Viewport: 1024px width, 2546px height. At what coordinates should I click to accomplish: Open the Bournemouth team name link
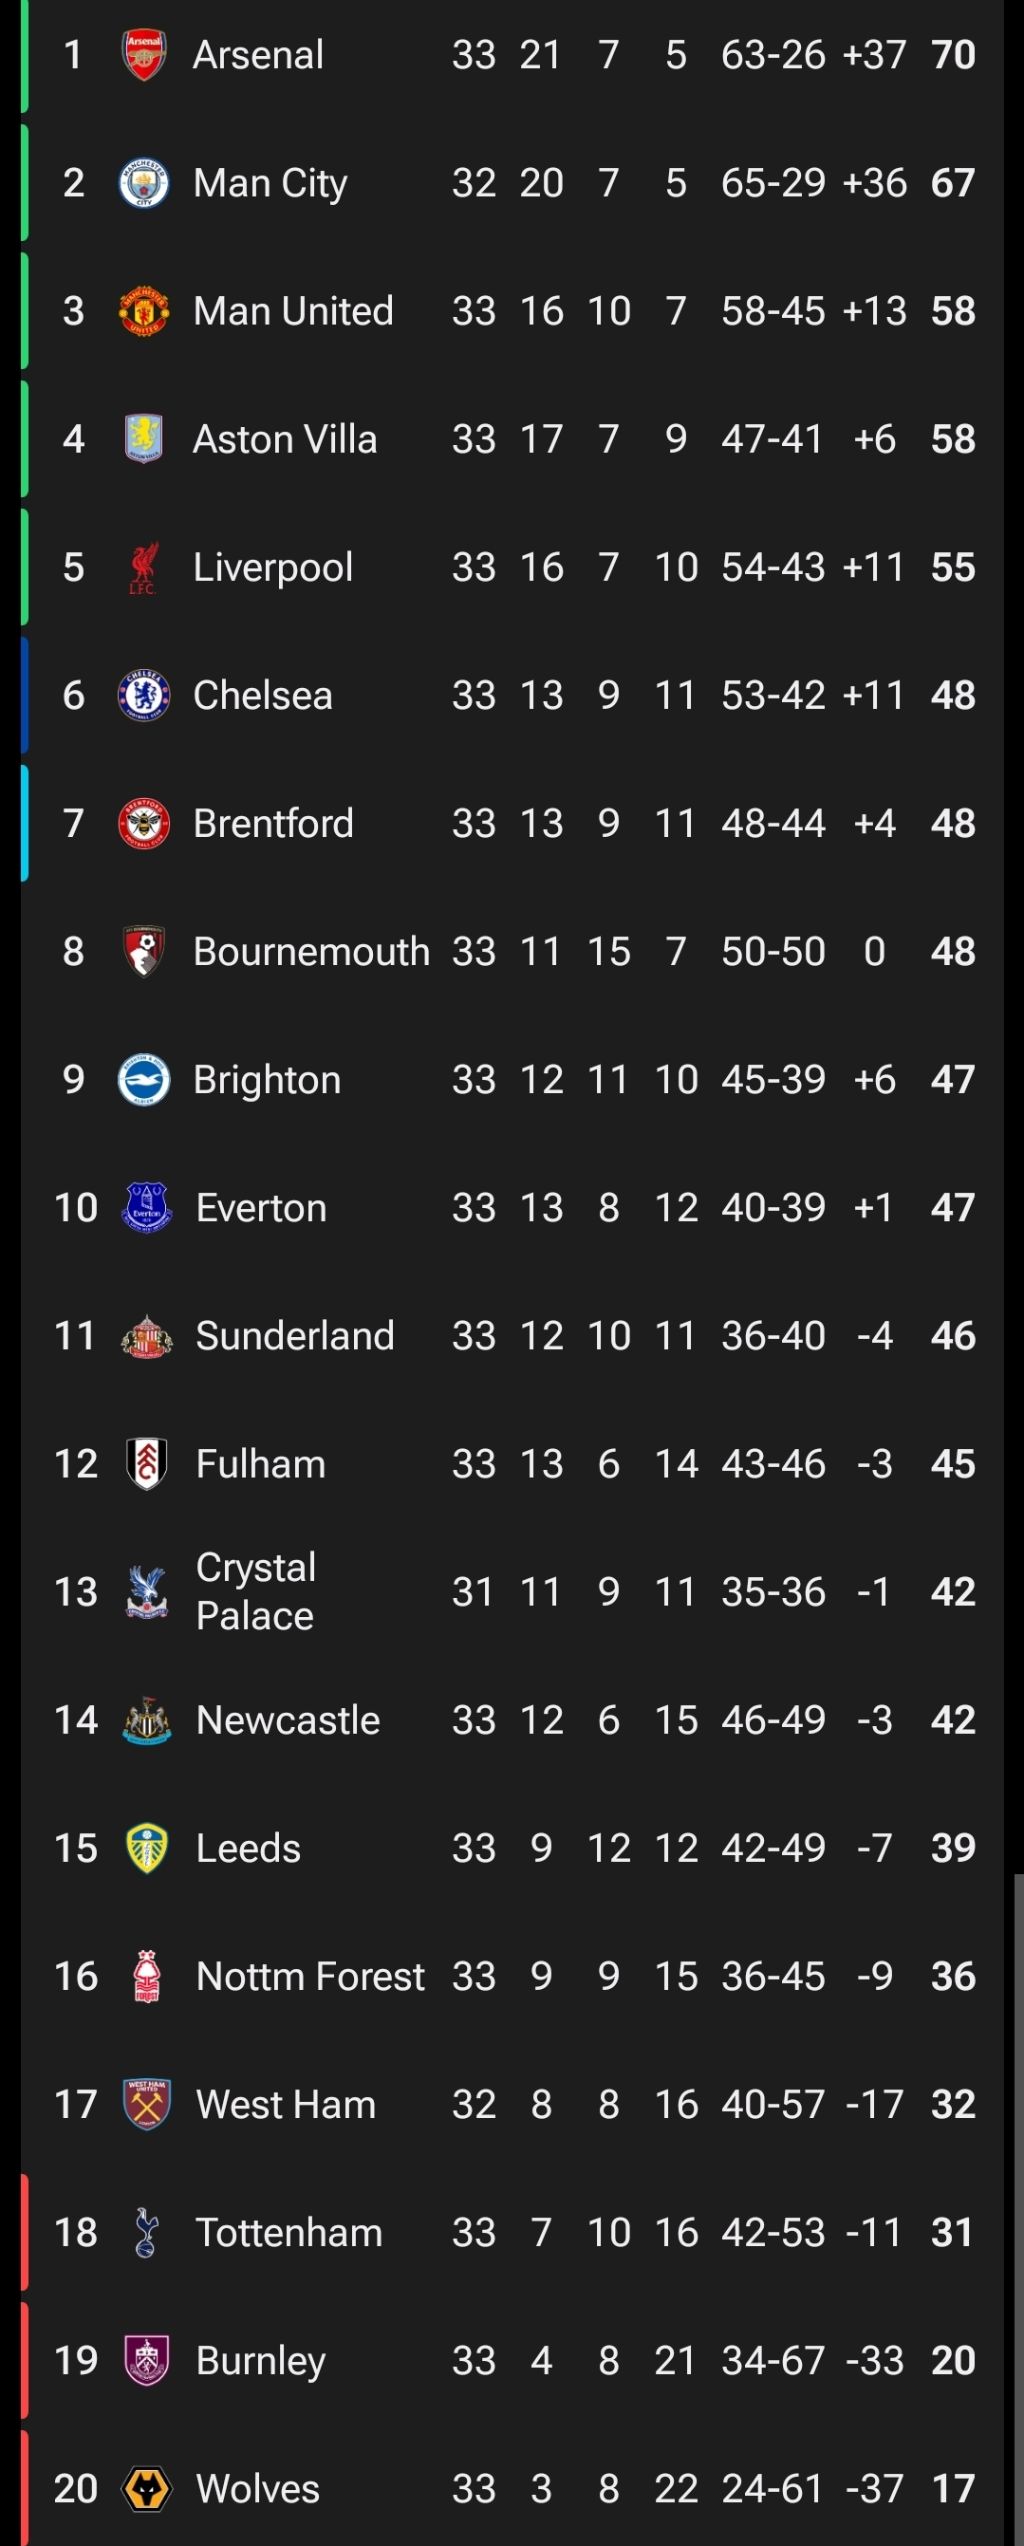tap(311, 952)
